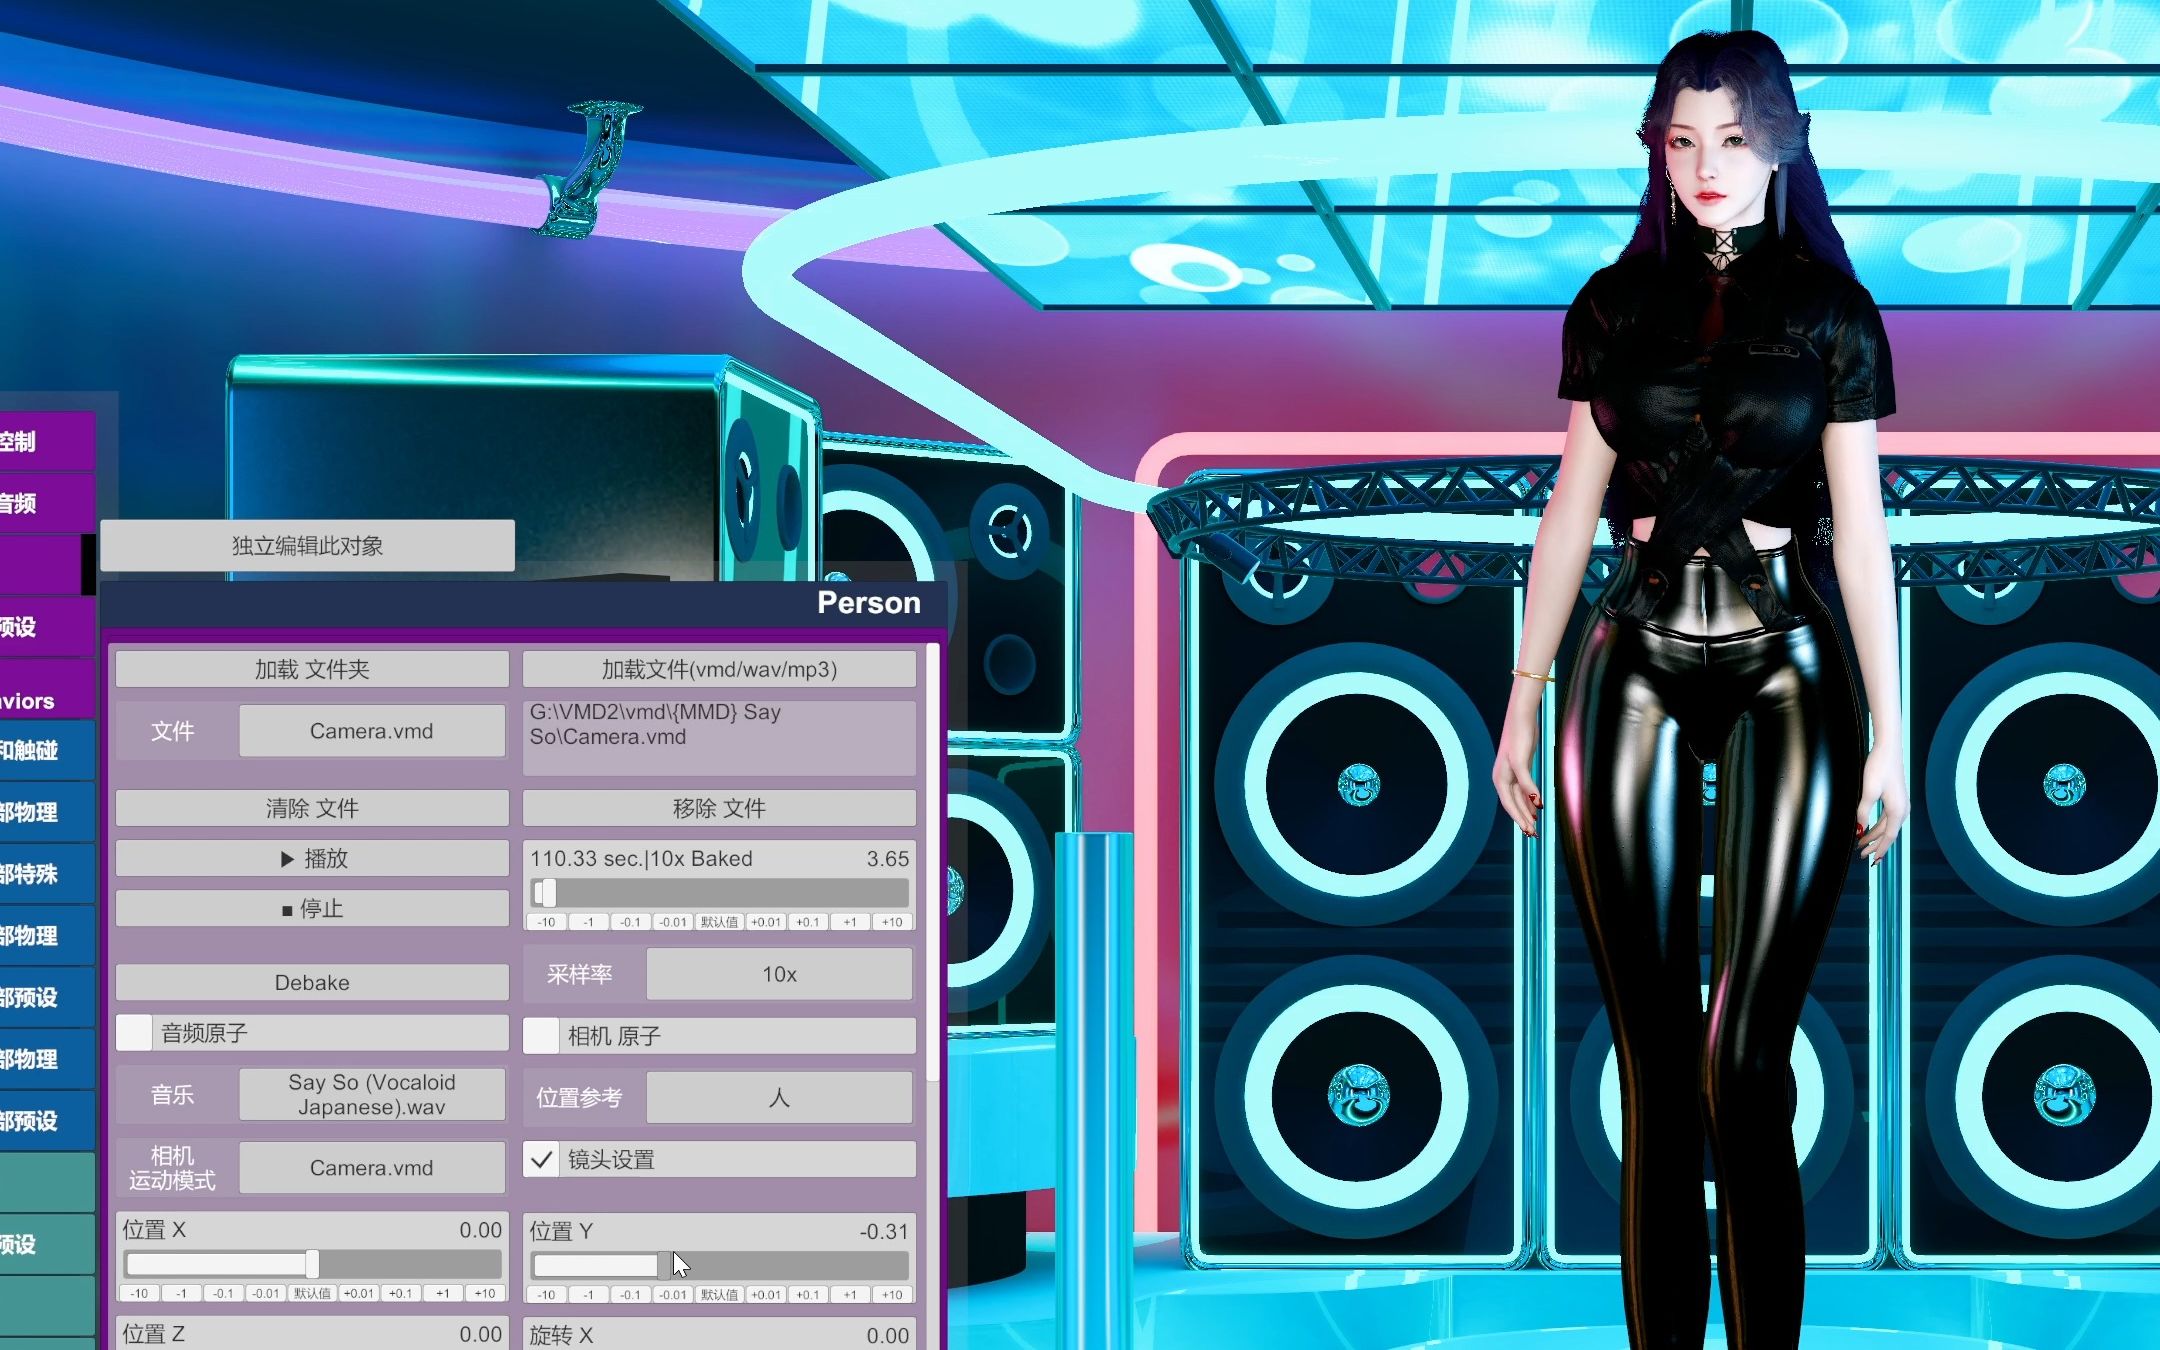
Task: Toggle the 音频原子 checkbox
Action: tap(134, 1033)
